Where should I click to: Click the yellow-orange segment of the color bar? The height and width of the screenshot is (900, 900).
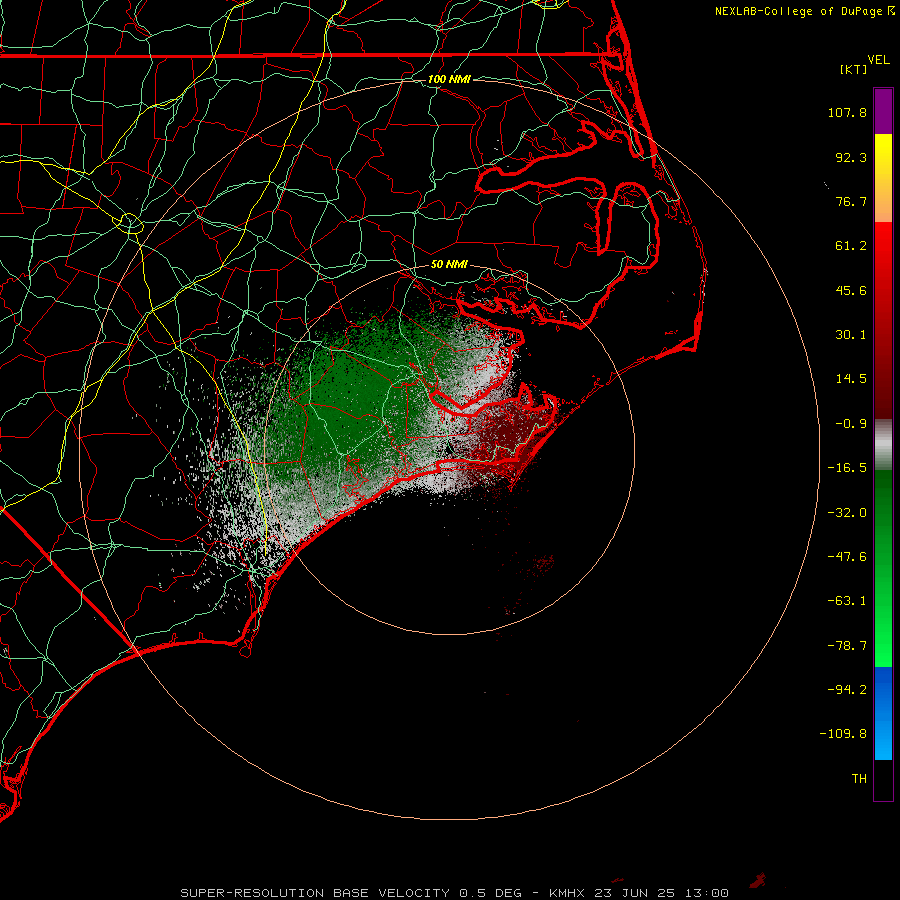tap(883, 178)
